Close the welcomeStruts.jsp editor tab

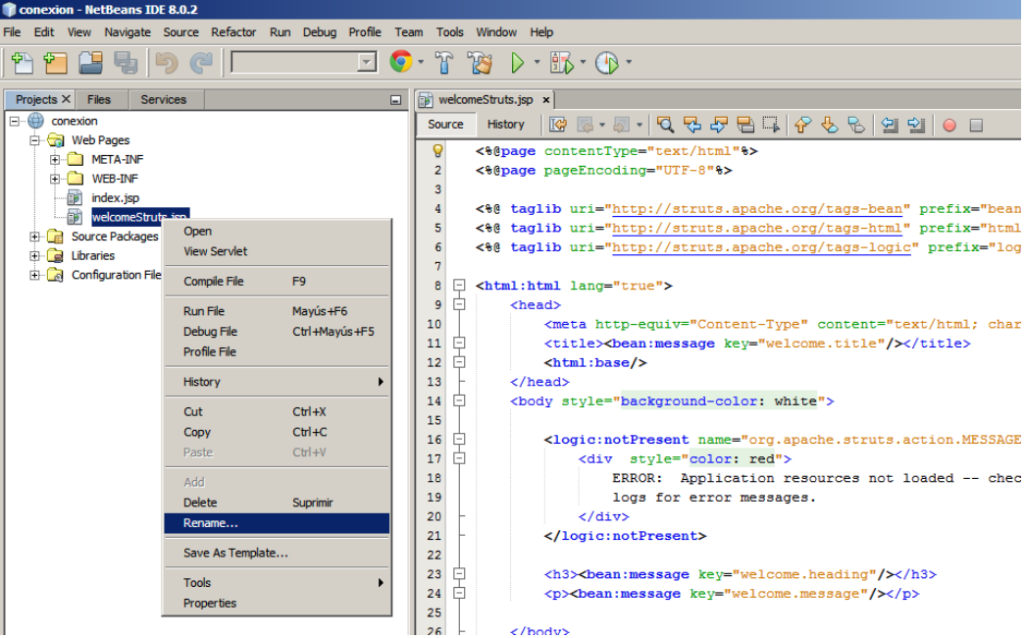(x=546, y=100)
